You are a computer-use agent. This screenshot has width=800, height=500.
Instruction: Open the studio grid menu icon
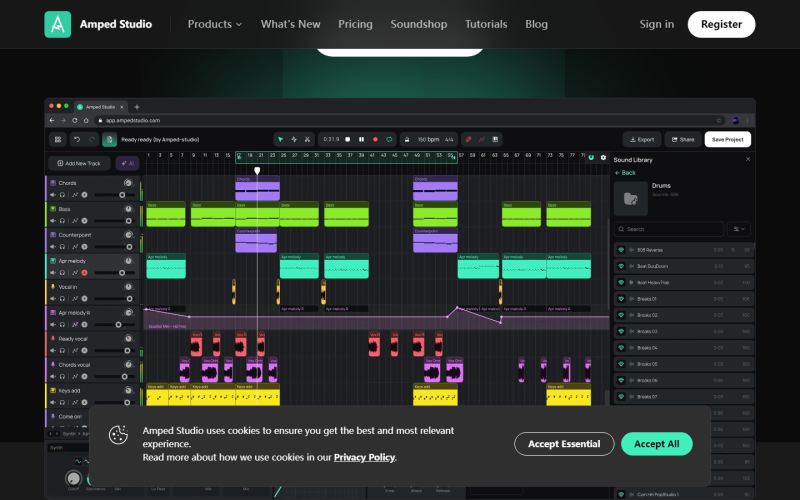pyautogui.click(x=58, y=139)
